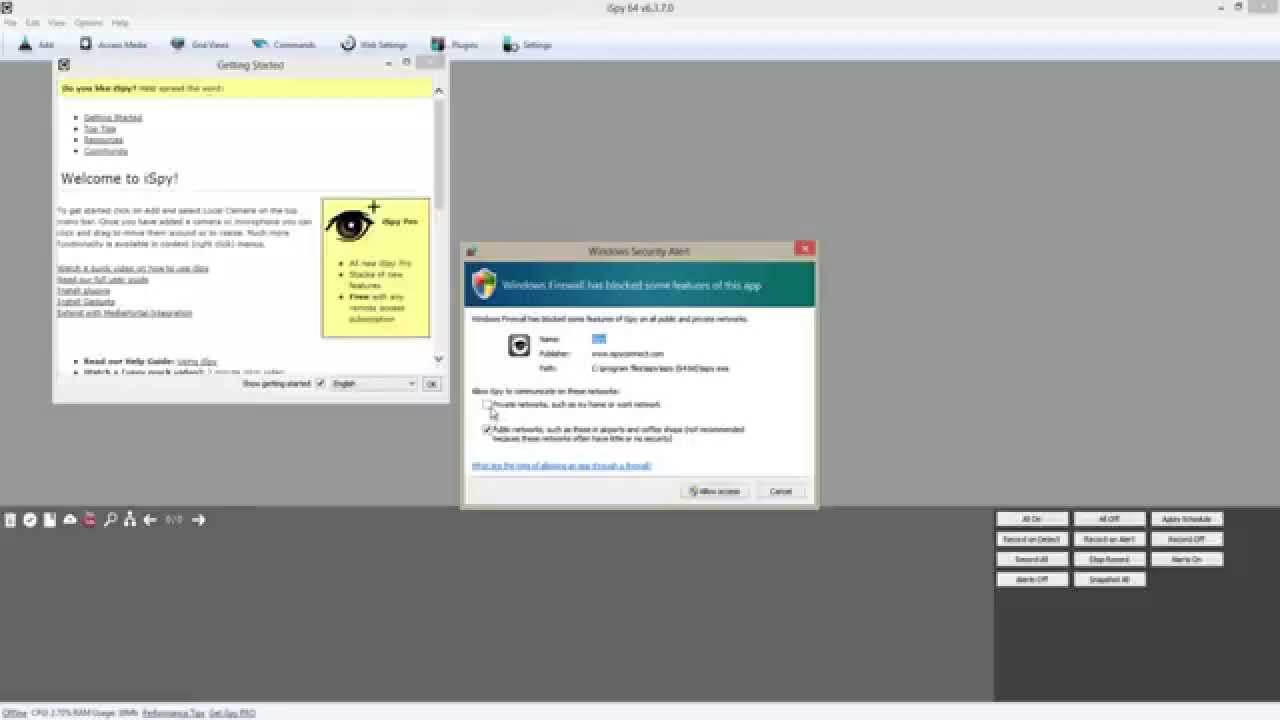The height and width of the screenshot is (720, 1280).
Task: Cancel the Windows Security Alert dialog
Action: point(781,491)
